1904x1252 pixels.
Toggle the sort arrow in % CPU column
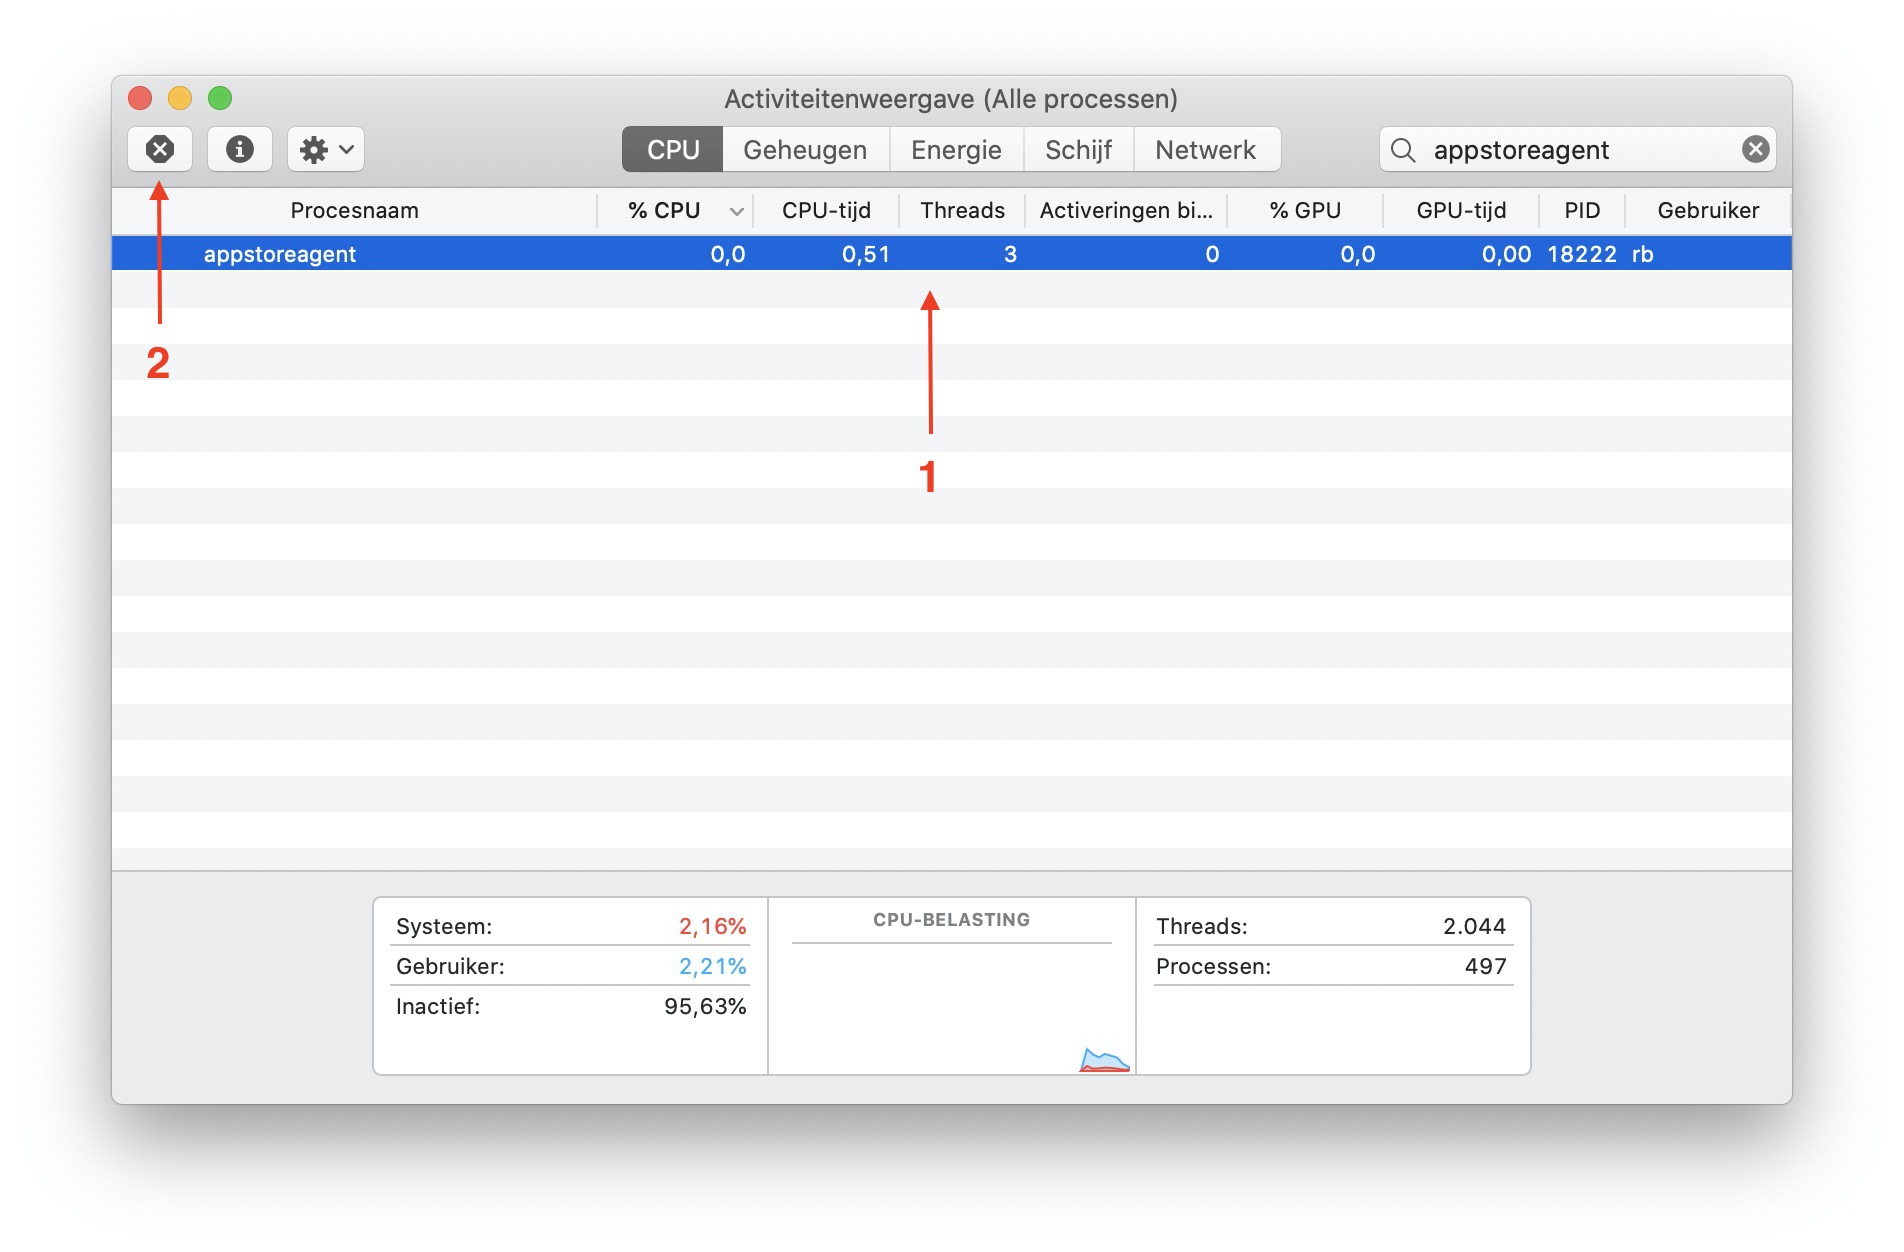point(737,212)
